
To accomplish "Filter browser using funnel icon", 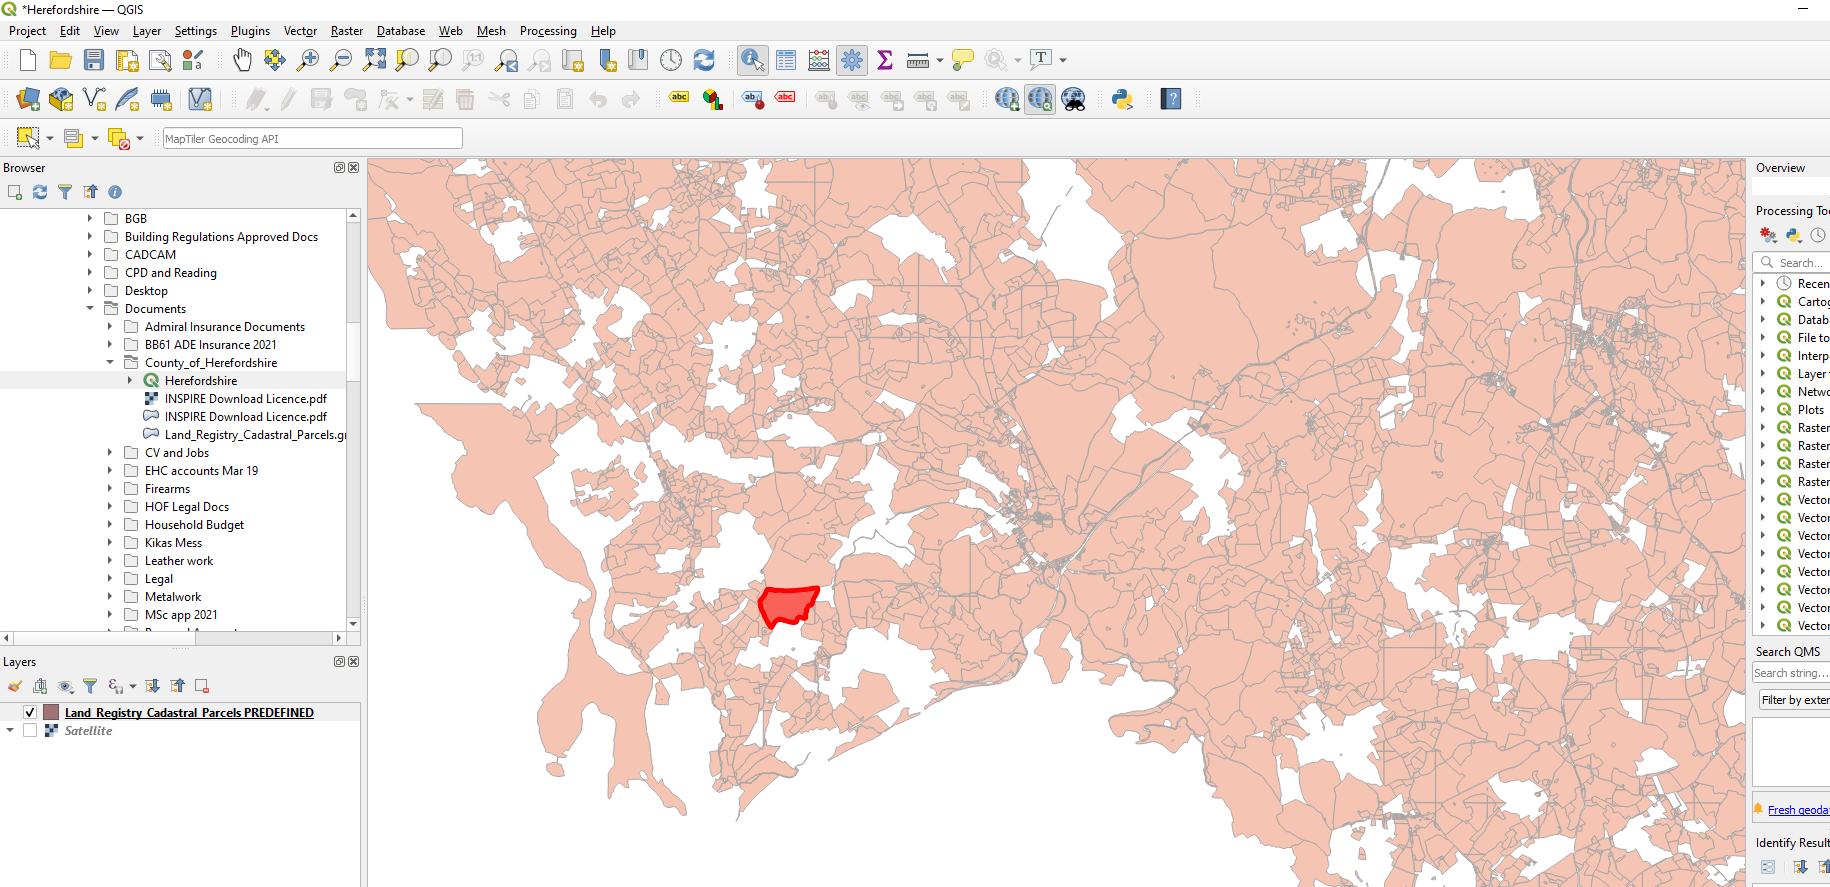I will [65, 192].
